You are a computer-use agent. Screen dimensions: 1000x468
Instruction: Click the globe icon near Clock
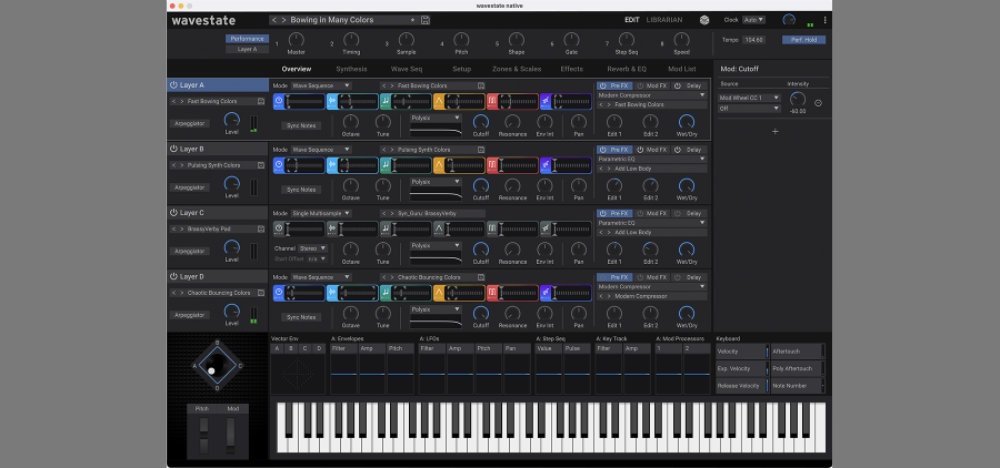pyautogui.click(x=704, y=20)
